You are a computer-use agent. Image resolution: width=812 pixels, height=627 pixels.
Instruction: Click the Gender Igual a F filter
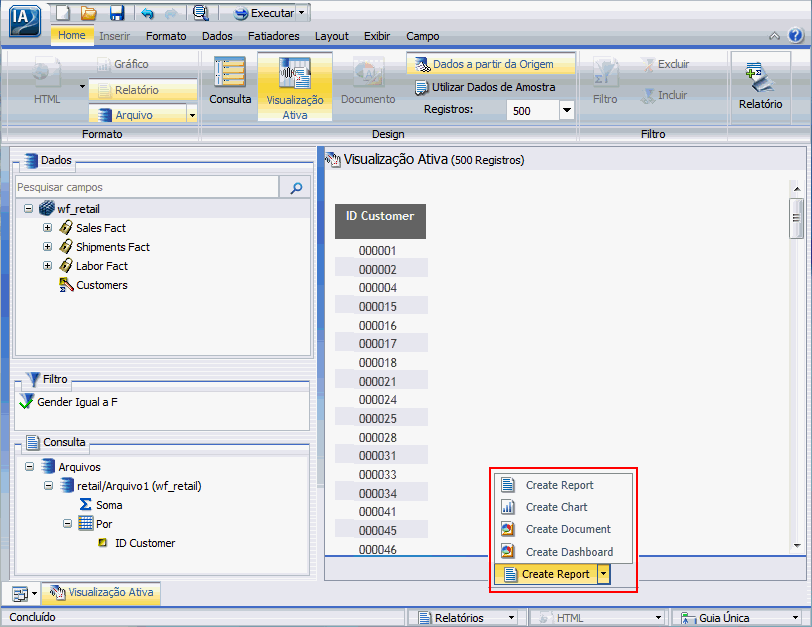[x=77, y=402]
